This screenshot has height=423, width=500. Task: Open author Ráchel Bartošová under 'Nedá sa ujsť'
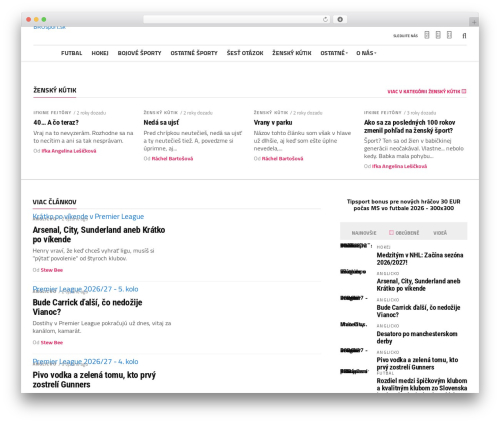[172, 159]
